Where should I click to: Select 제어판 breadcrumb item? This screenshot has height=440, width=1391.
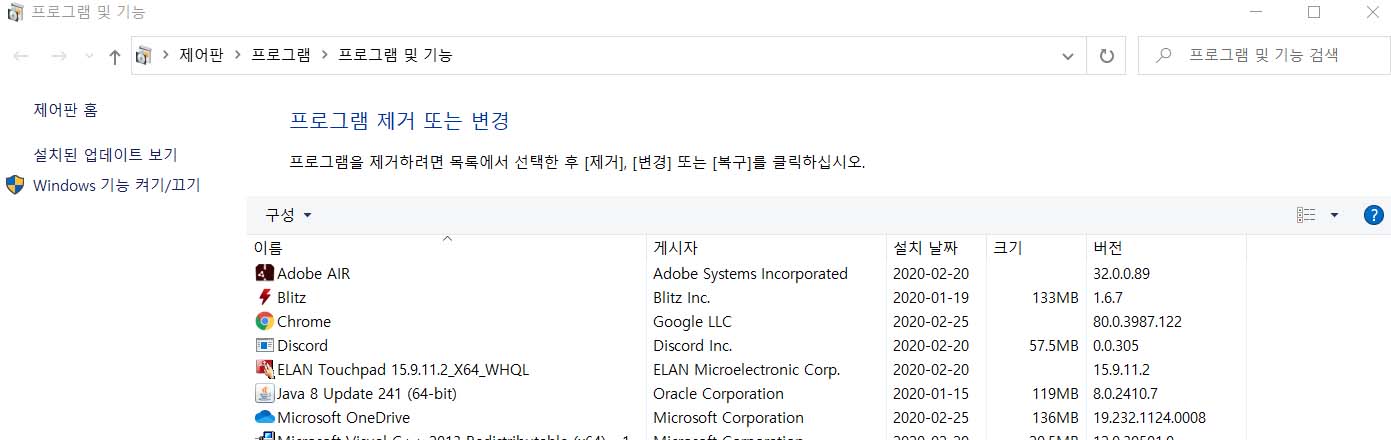pos(201,56)
